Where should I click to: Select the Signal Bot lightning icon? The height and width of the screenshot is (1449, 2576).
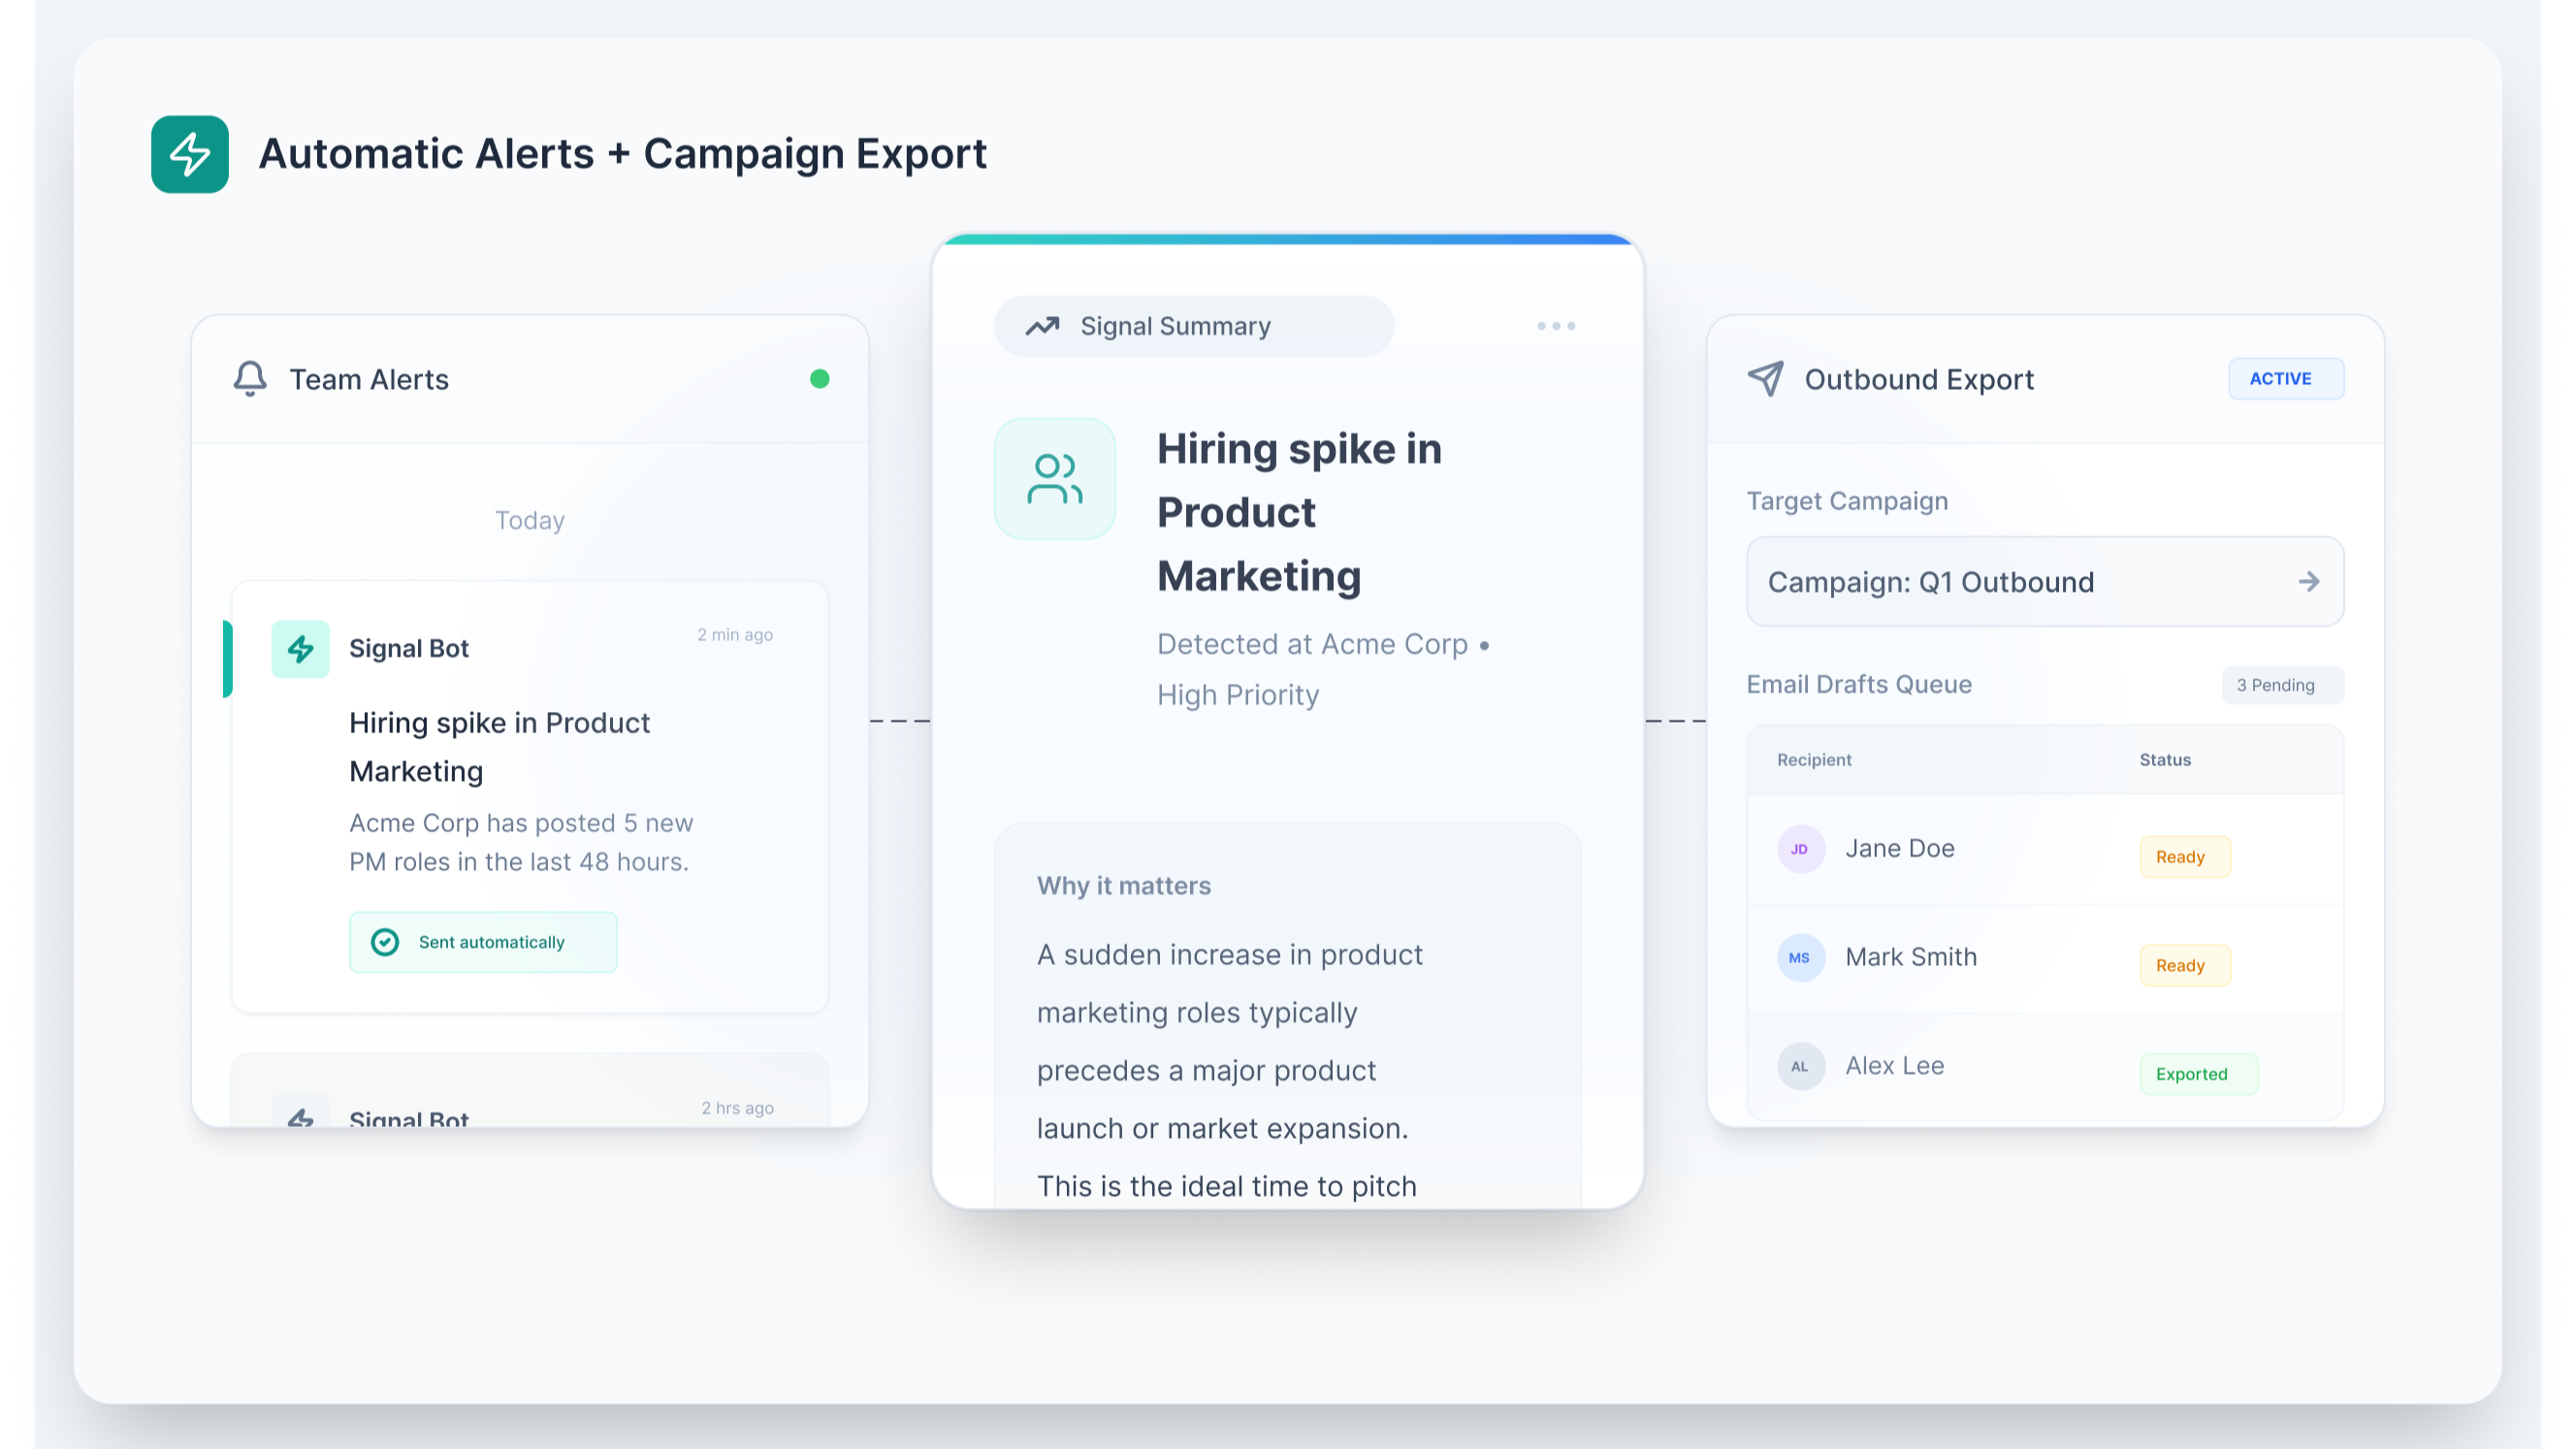click(x=301, y=648)
